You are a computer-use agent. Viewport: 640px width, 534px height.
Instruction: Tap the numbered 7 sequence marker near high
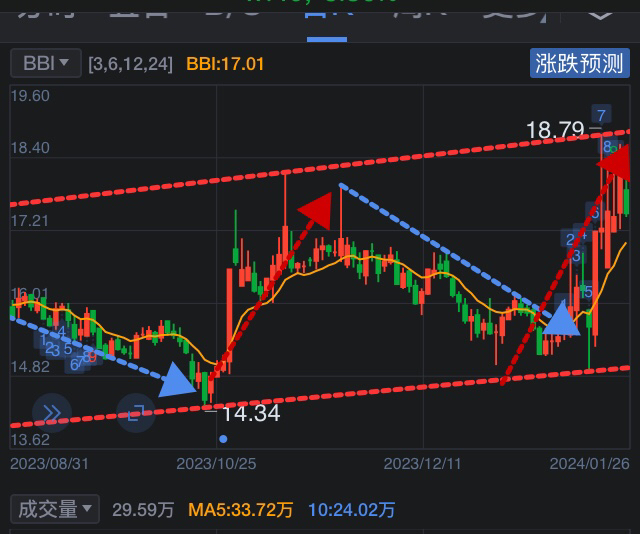pyautogui.click(x=601, y=115)
